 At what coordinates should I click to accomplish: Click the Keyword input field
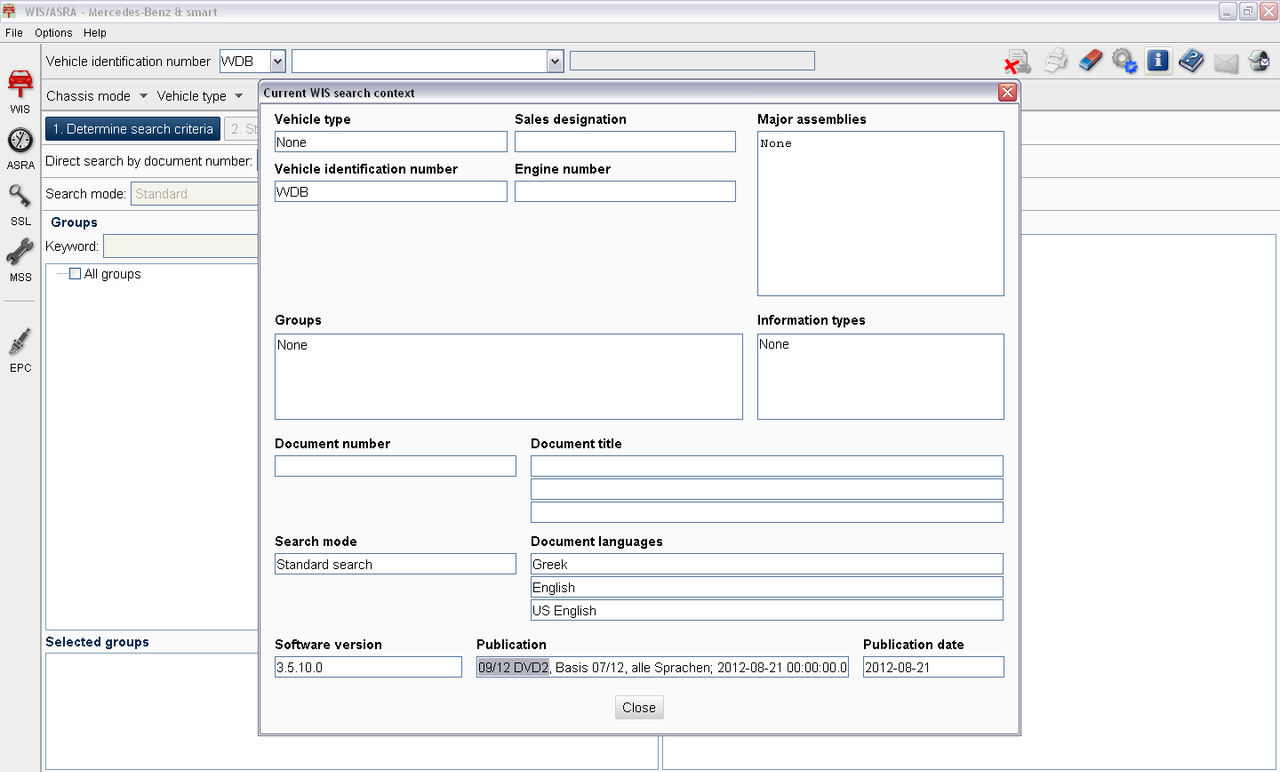click(x=180, y=246)
